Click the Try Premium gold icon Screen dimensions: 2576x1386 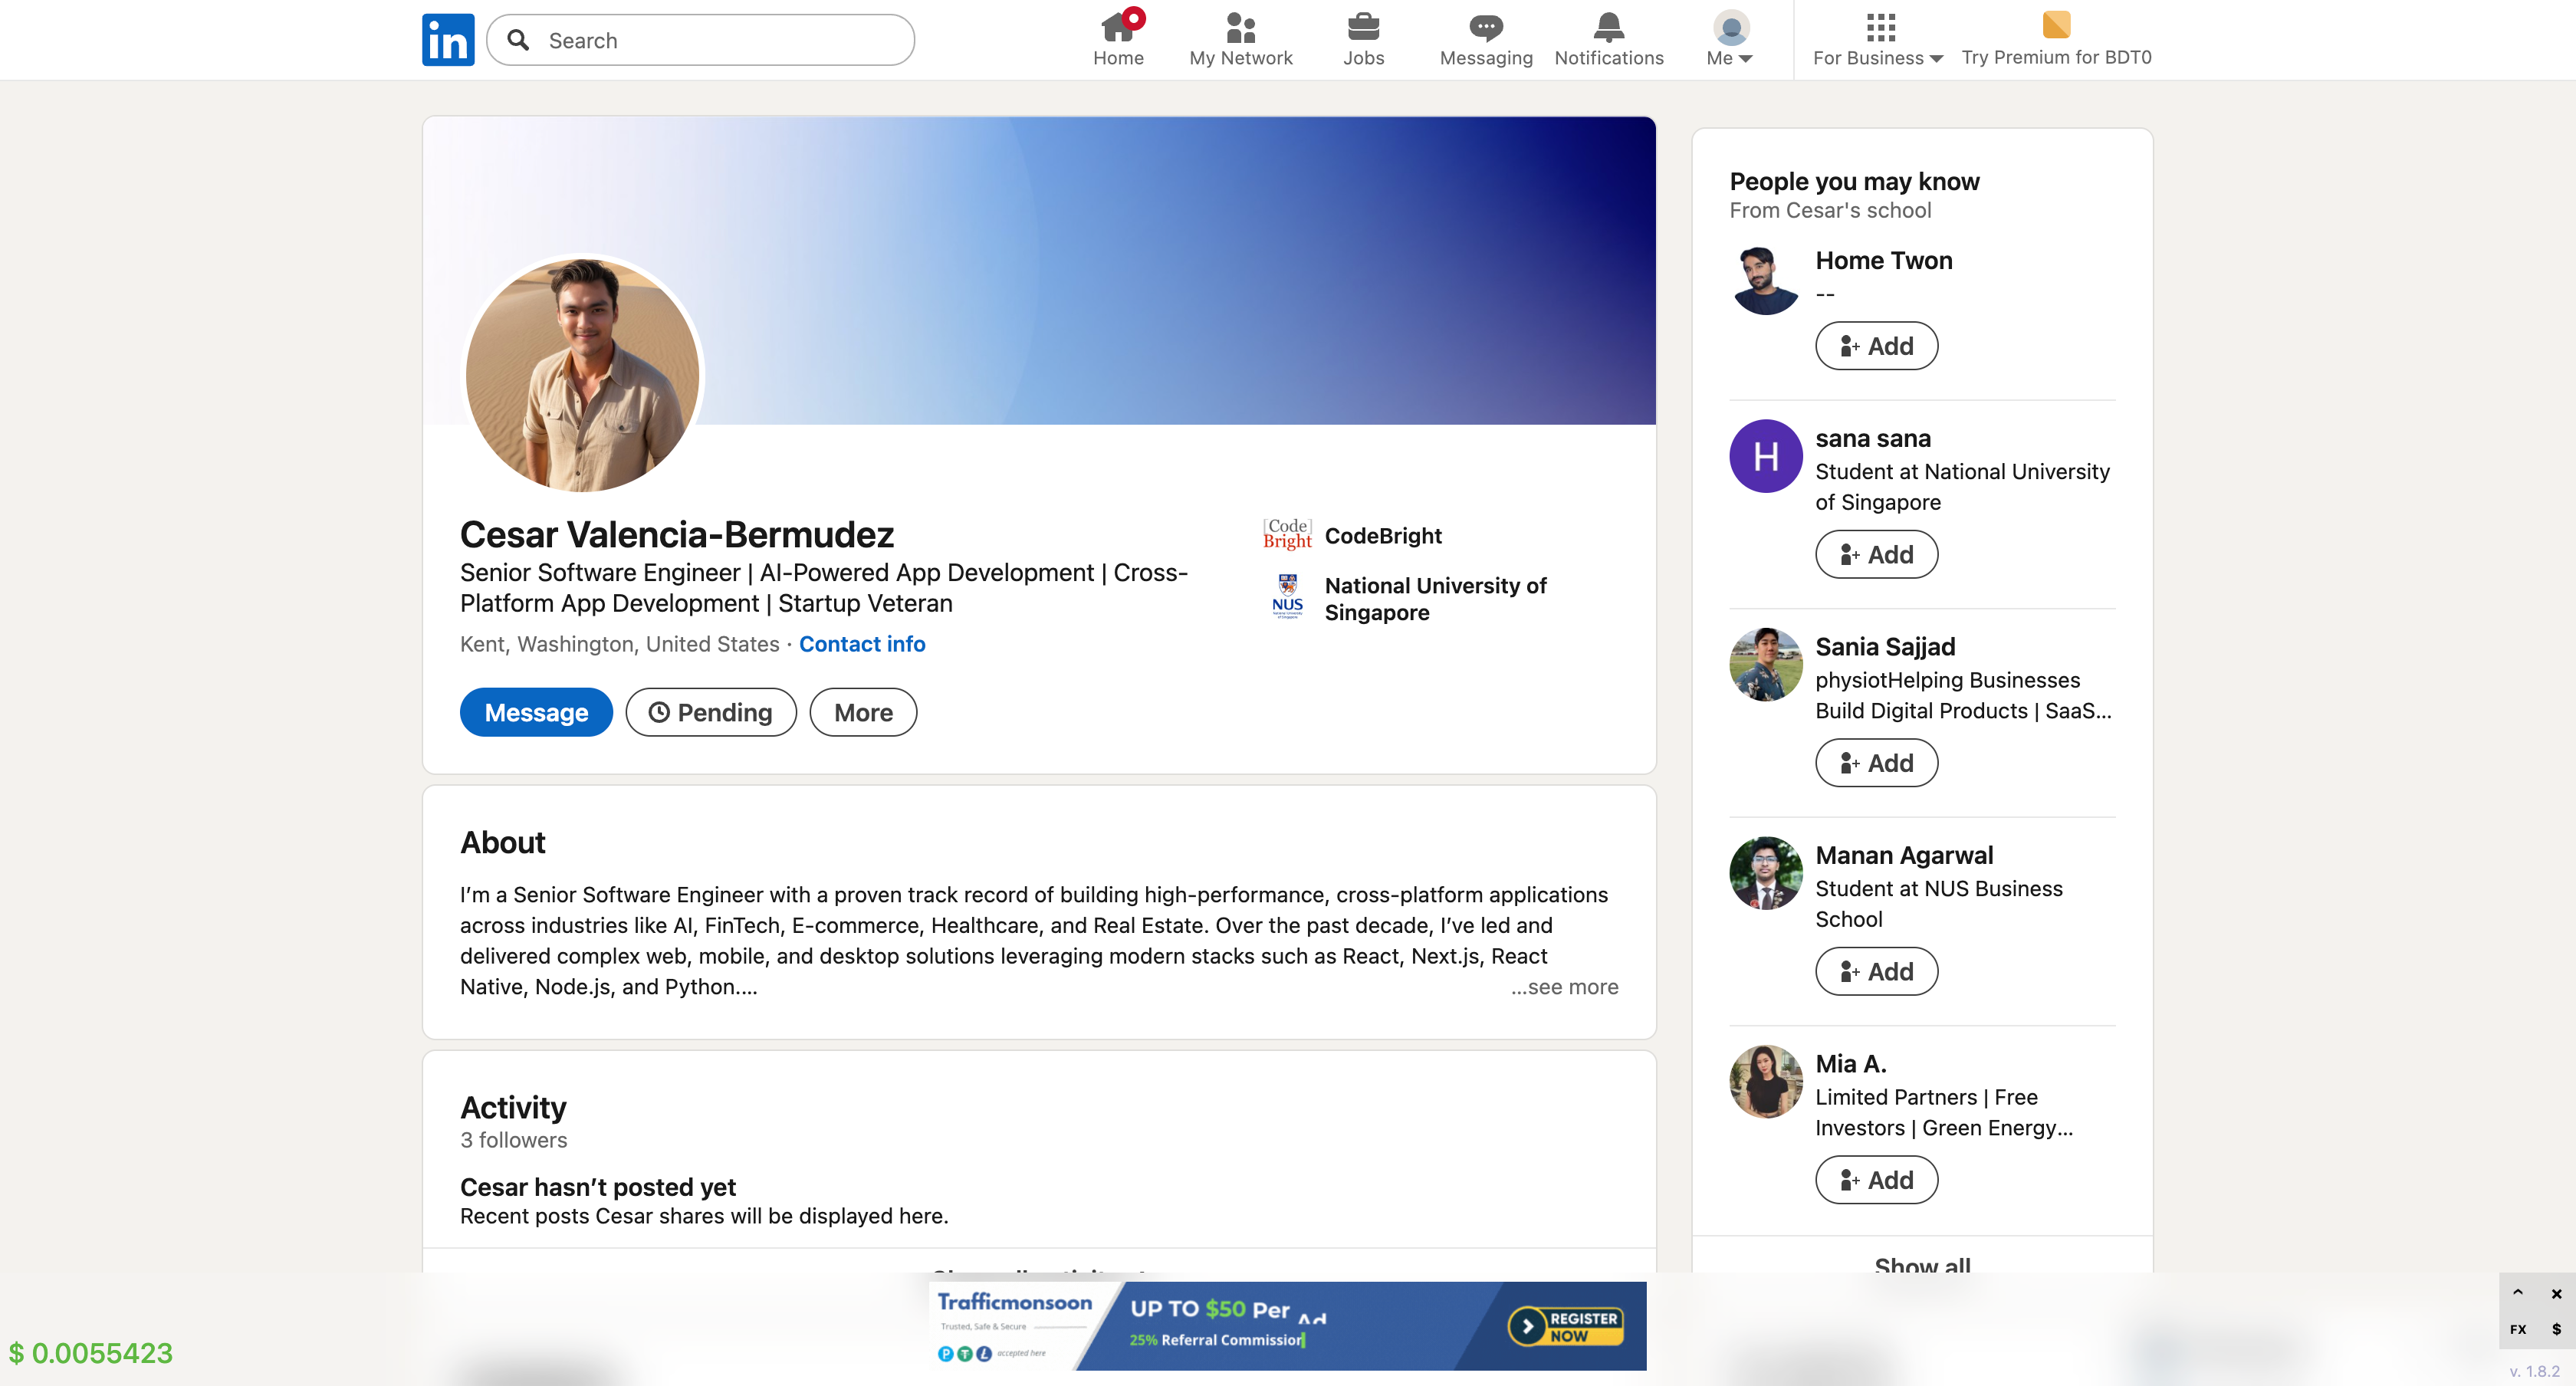[x=2056, y=25]
